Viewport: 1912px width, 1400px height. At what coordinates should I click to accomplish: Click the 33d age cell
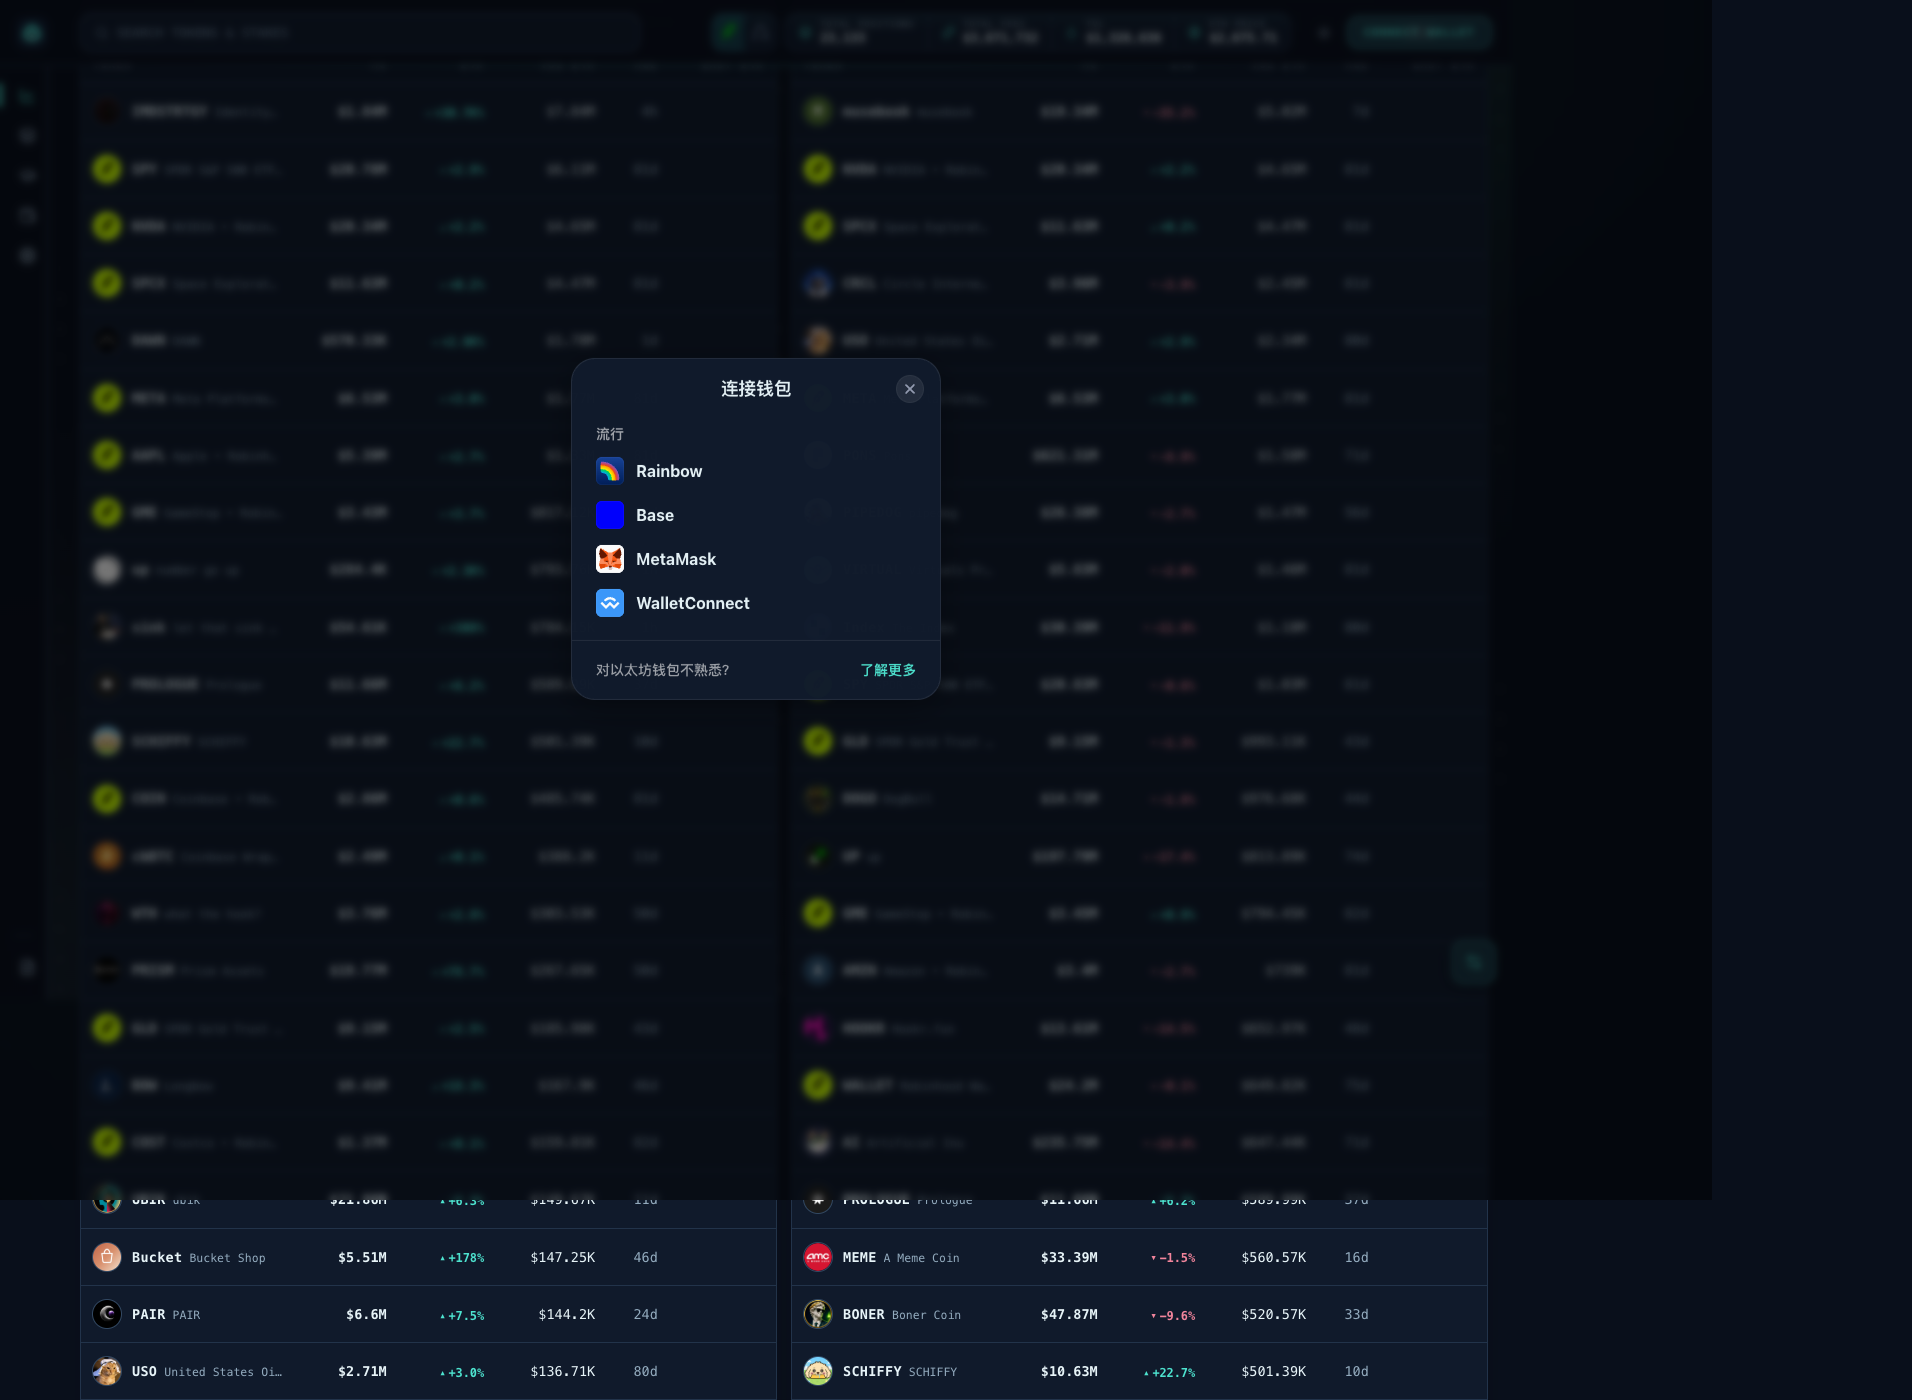click(x=1357, y=1315)
